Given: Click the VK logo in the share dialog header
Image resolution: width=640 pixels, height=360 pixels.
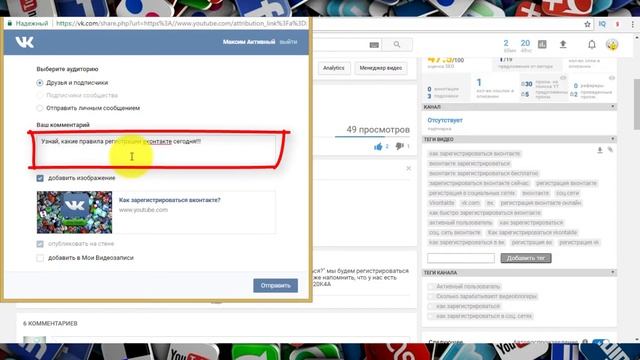Looking at the screenshot, I should click(24, 42).
